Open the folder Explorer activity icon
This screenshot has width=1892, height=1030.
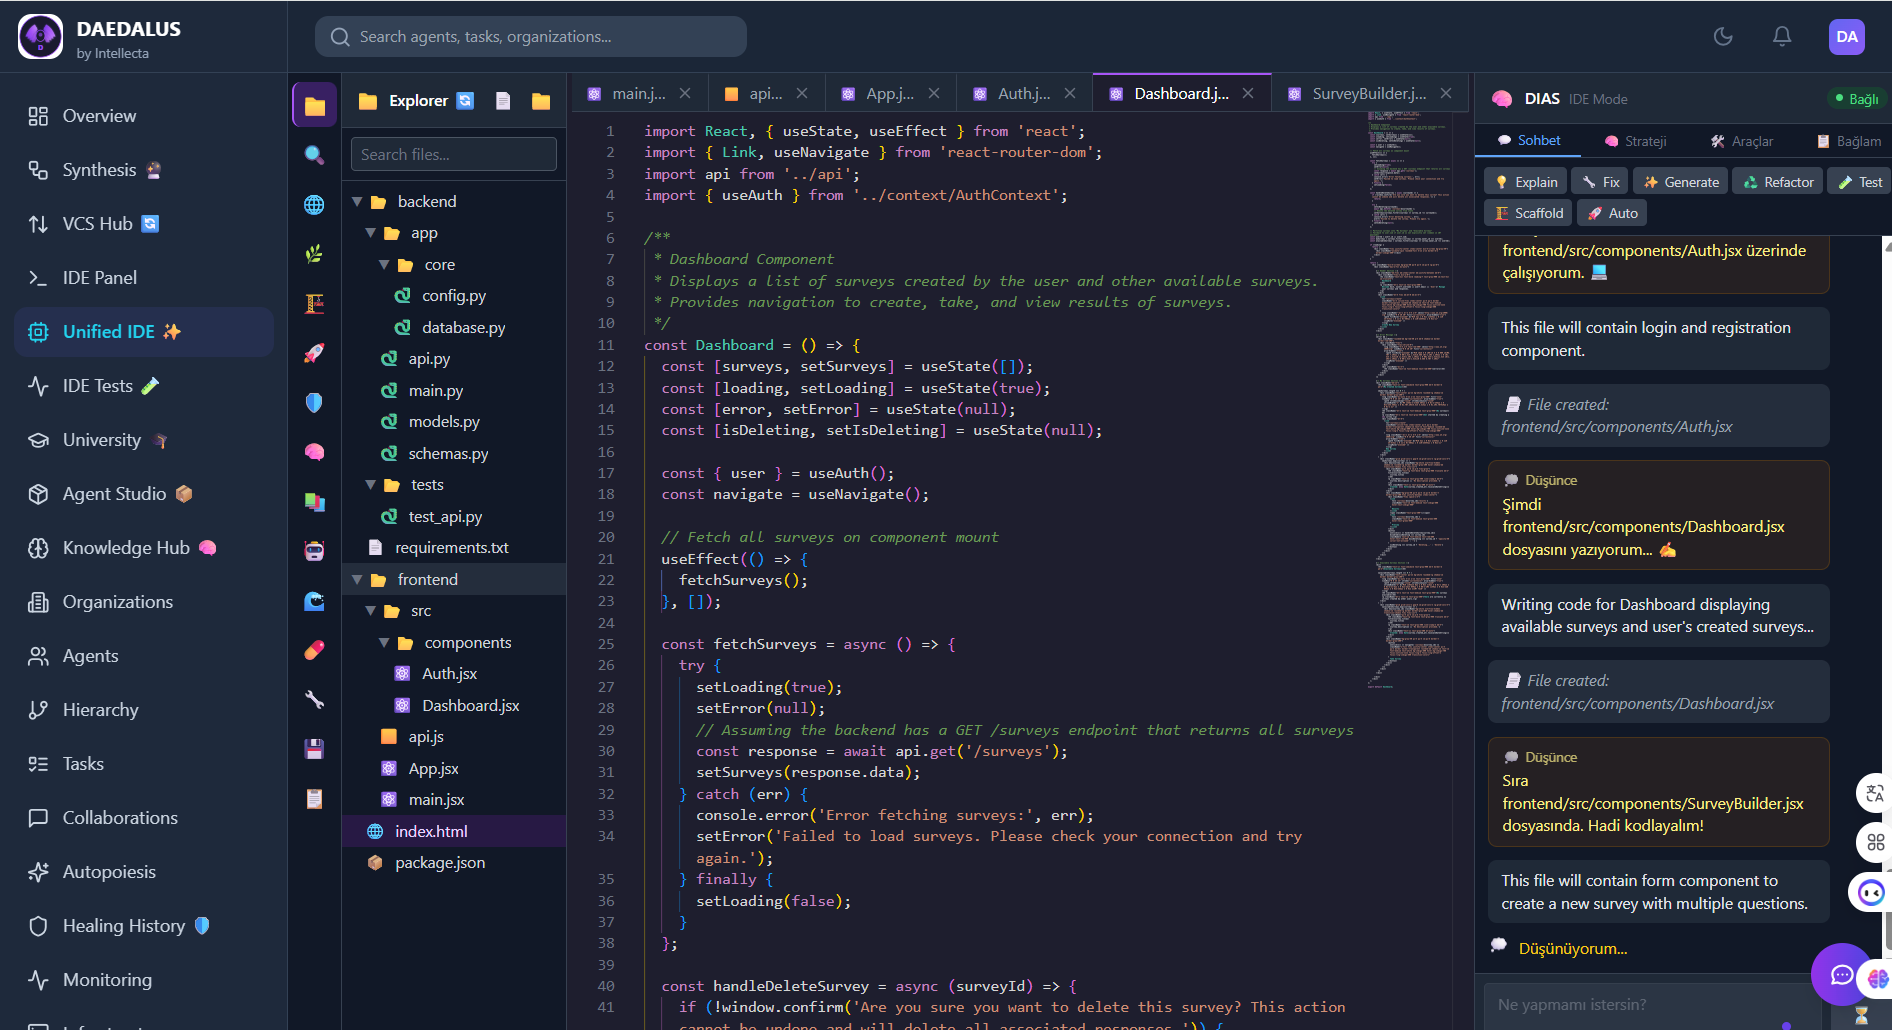(x=314, y=105)
